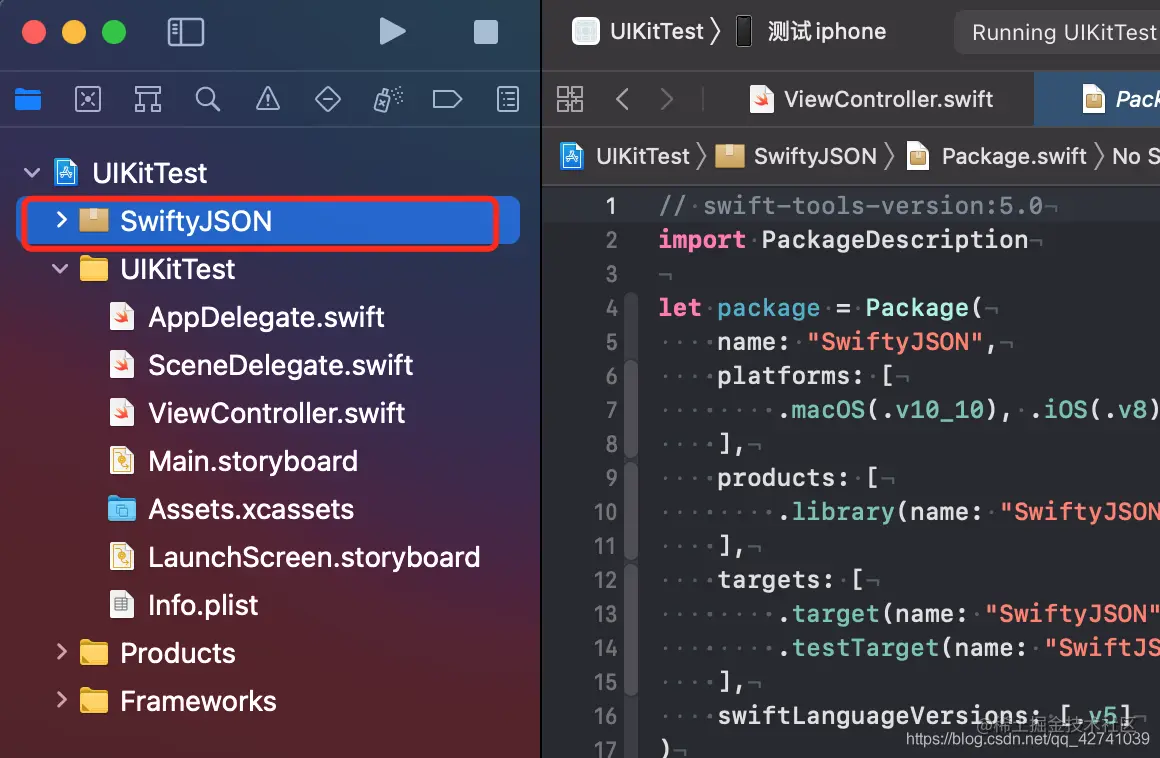1160x758 pixels.
Task: Click the red close window button
Action: click(34, 32)
